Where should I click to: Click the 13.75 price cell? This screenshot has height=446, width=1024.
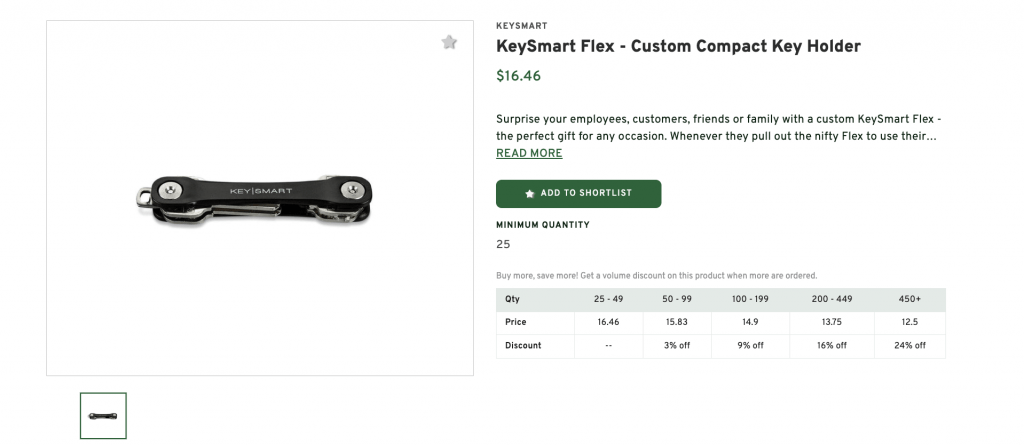point(831,322)
